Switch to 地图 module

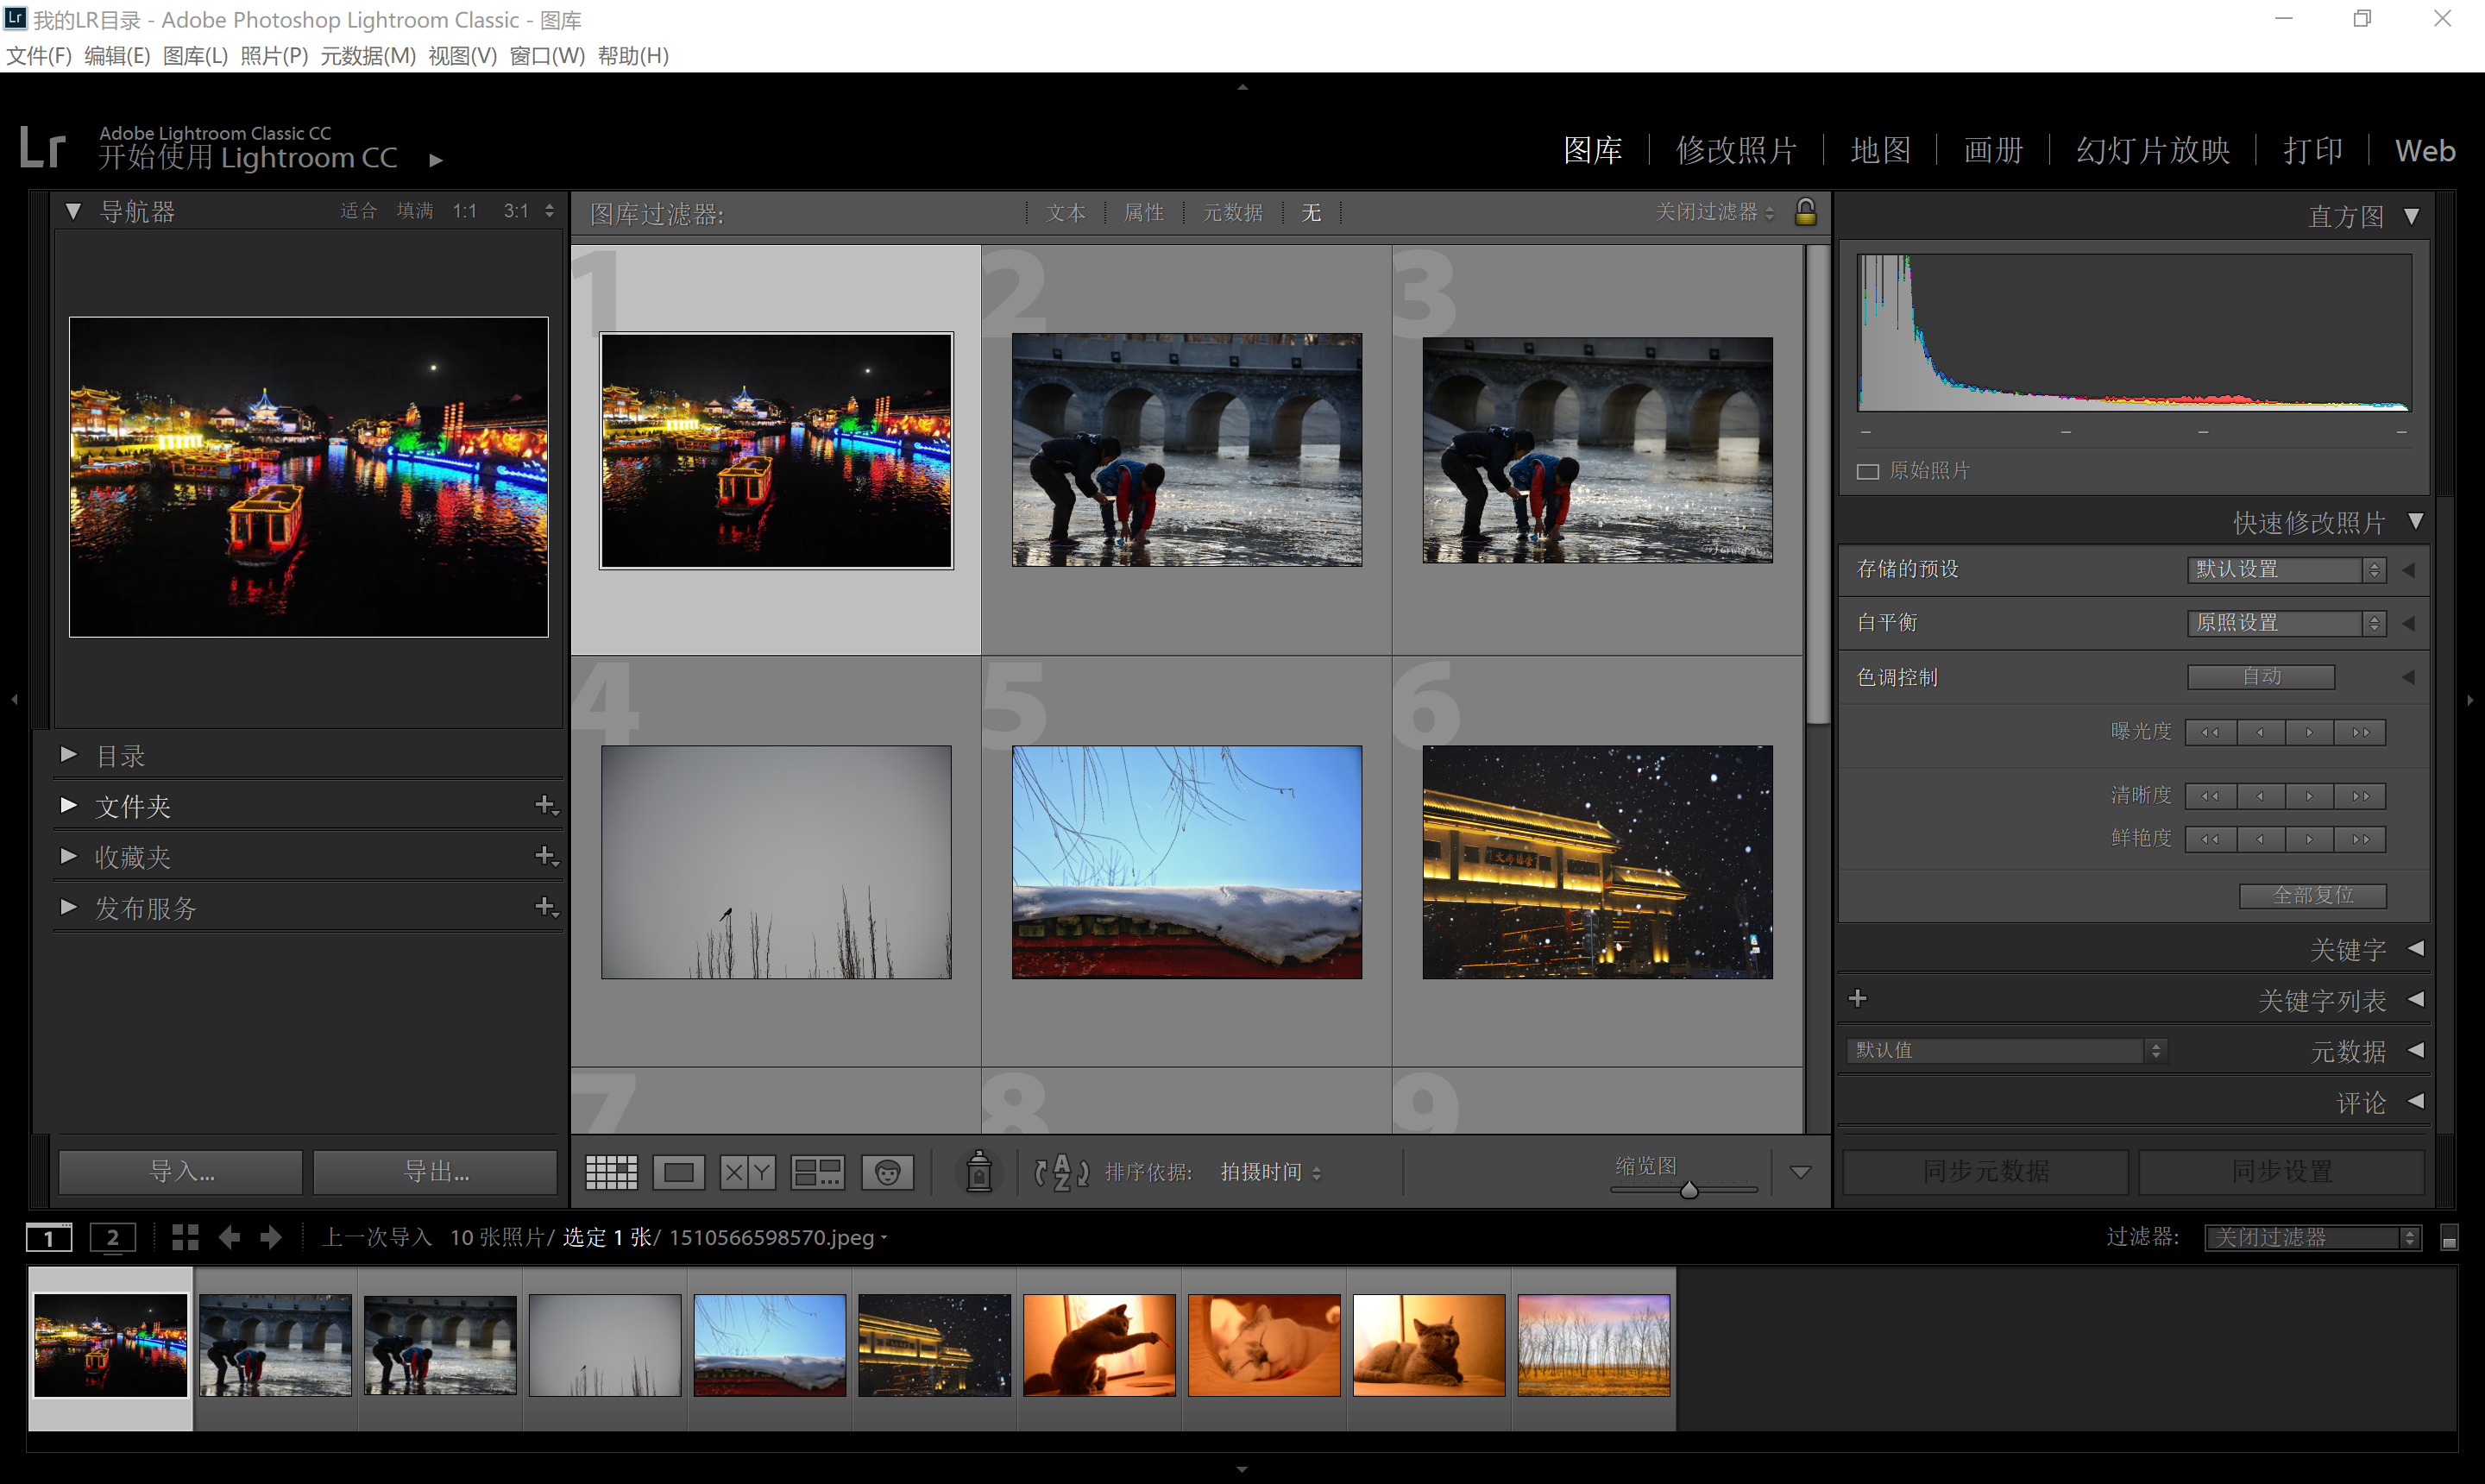[x=1881, y=150]
